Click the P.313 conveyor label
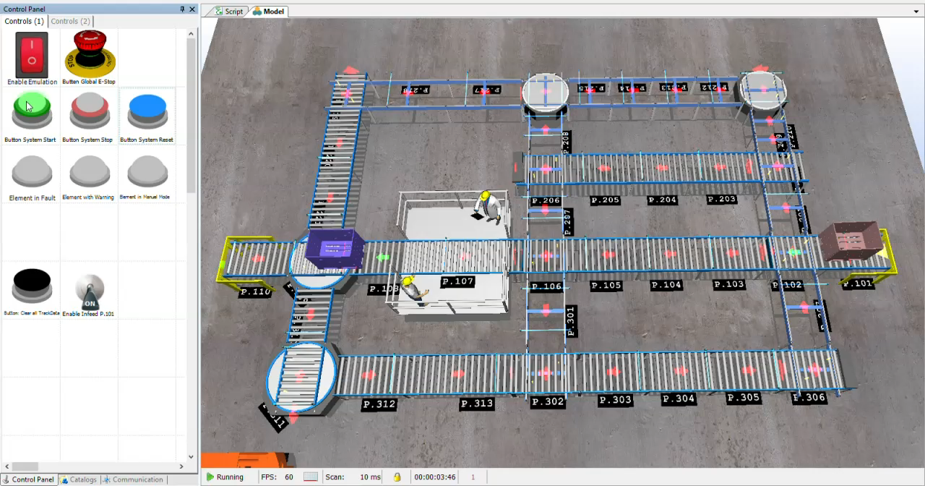The height and width of the screenshot is (486, 925). tap(477, 404)
